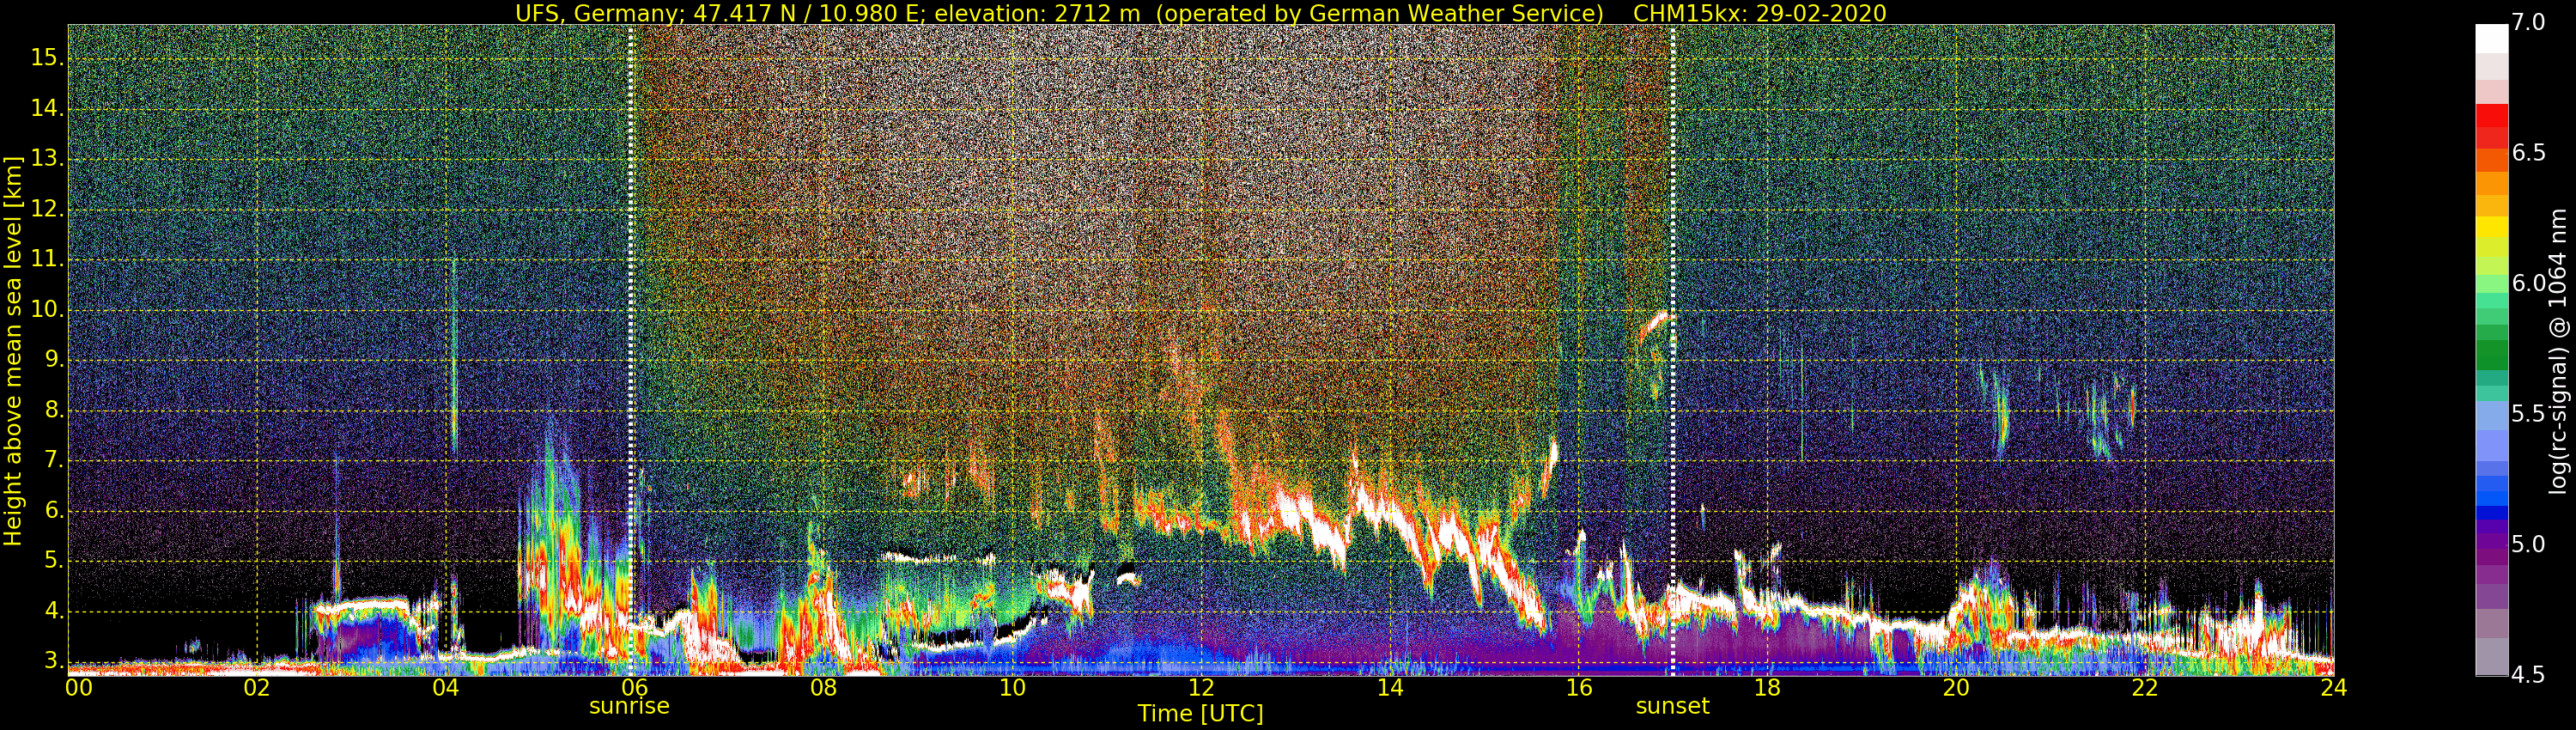Screen dimensions: 2576x730
Task: Click the '10' time axis tick label
Action: 1012,688
